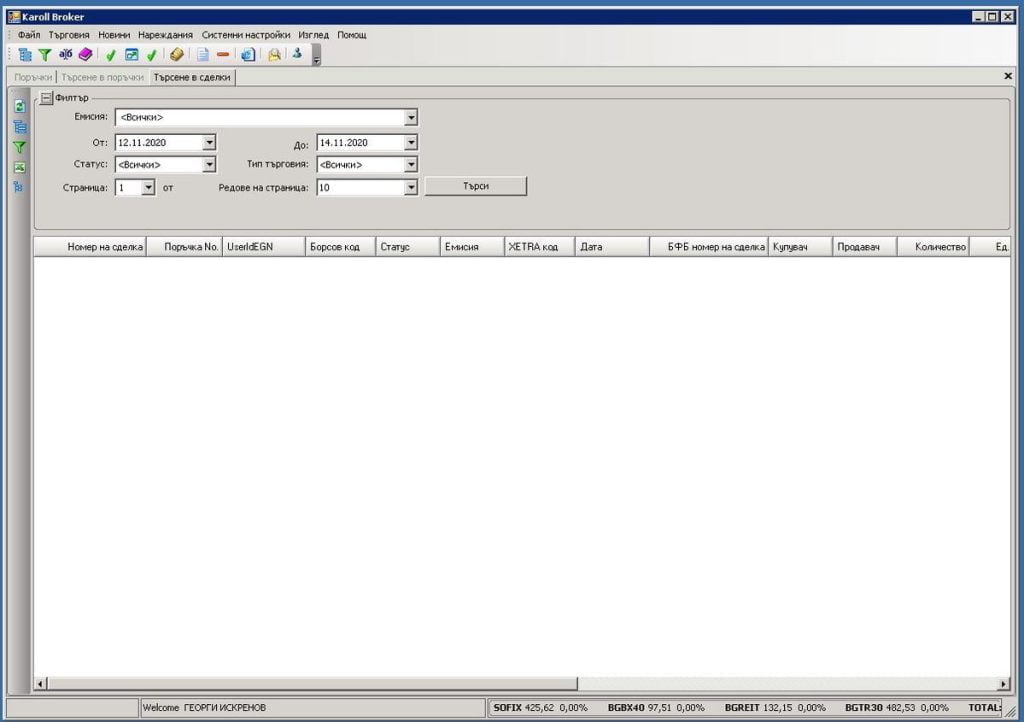Click the red minus icon in the toolbar
Image resolution: width=1024 pixels, height=722 pixels.
223,55
